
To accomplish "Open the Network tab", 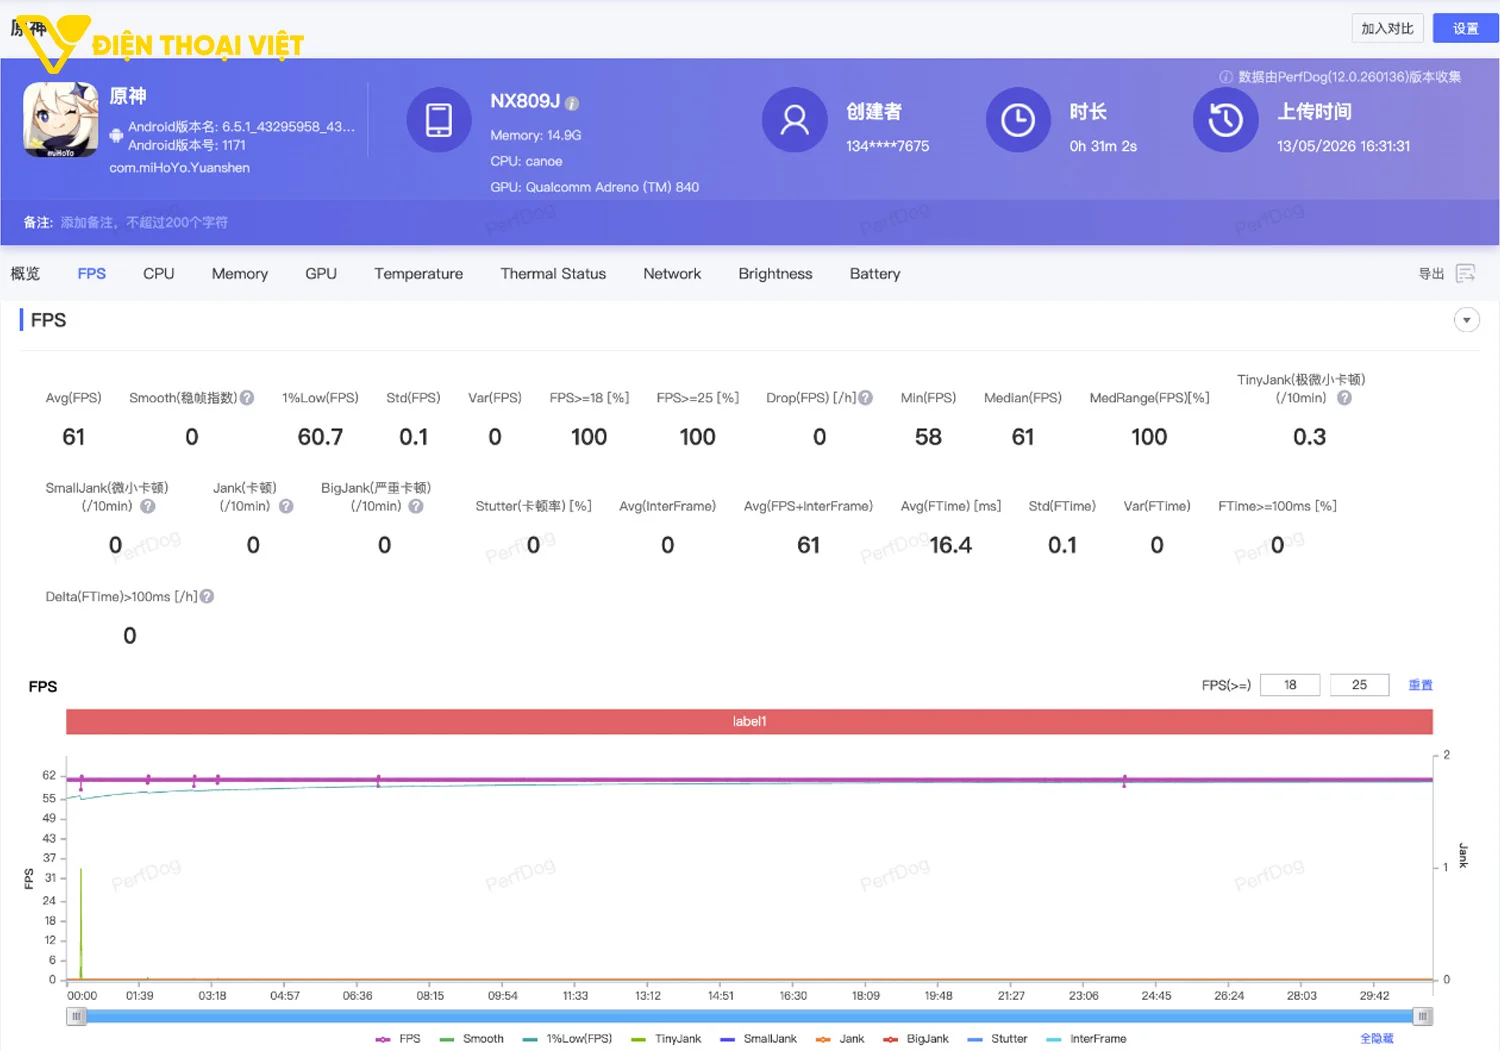I will pyautogui.click(x=672, y=273).
